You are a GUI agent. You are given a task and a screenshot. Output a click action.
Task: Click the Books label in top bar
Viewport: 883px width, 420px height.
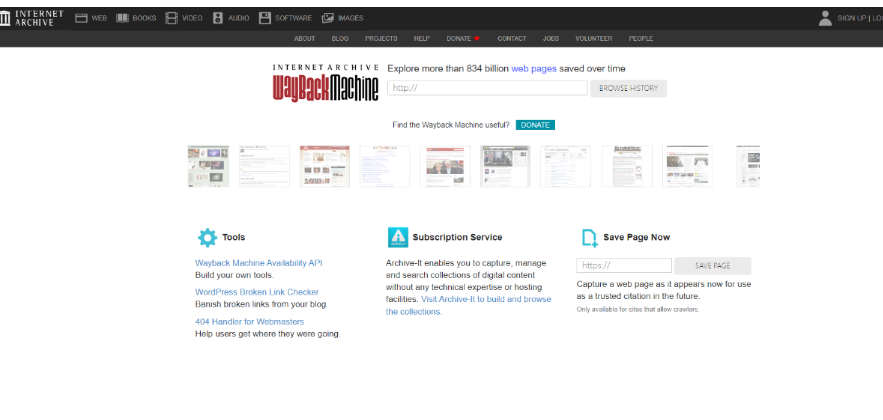145,18
